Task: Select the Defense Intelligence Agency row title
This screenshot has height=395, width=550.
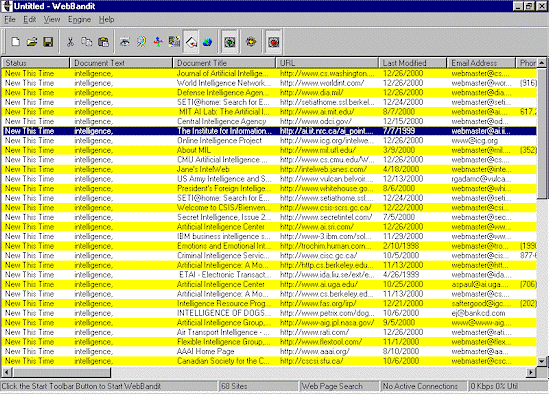Action: coord(222,93)
